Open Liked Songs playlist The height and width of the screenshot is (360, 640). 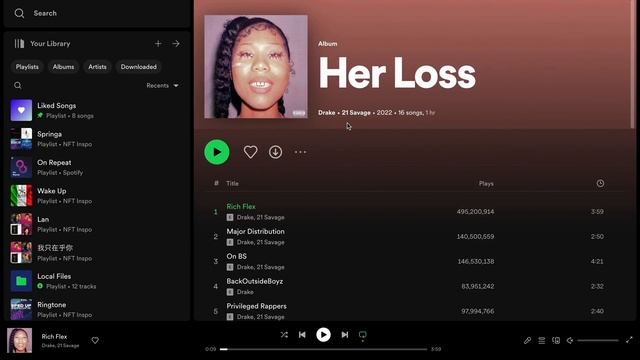click(97, 110)
